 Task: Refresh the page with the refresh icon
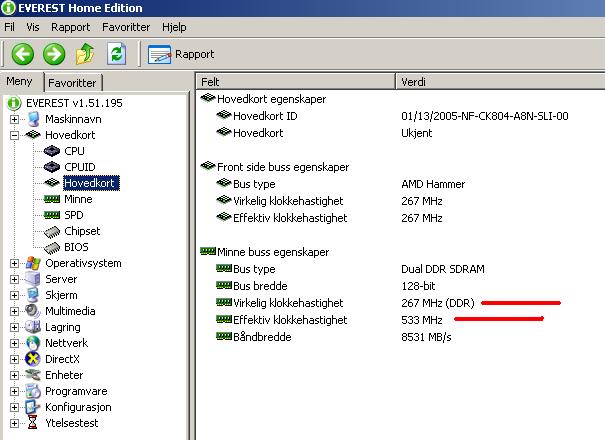click(117, 54)
